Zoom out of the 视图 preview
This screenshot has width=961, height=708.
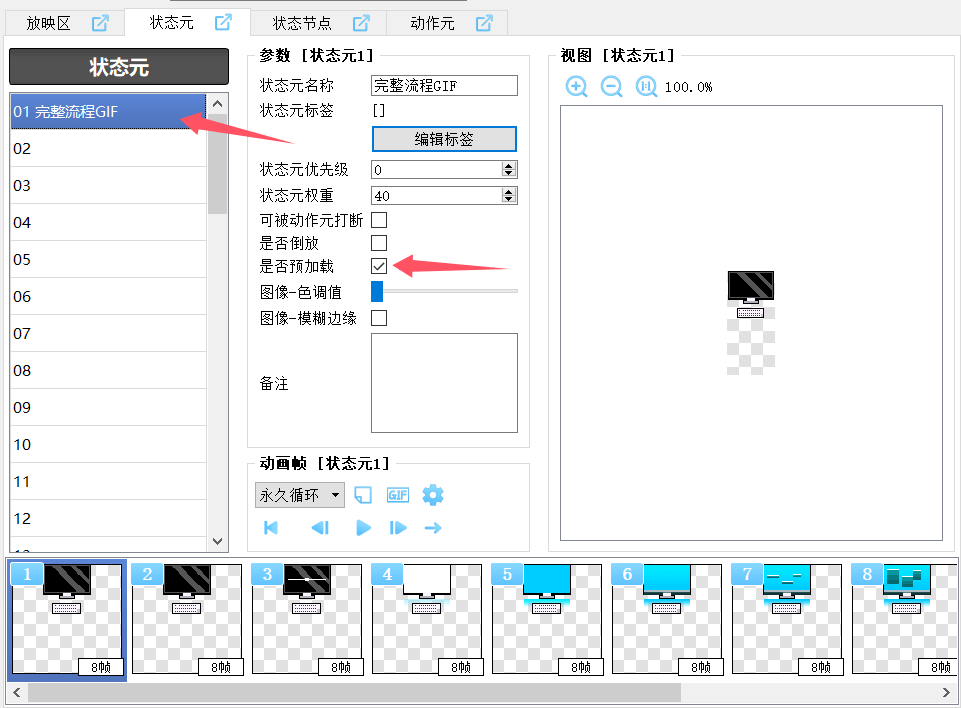611,87
